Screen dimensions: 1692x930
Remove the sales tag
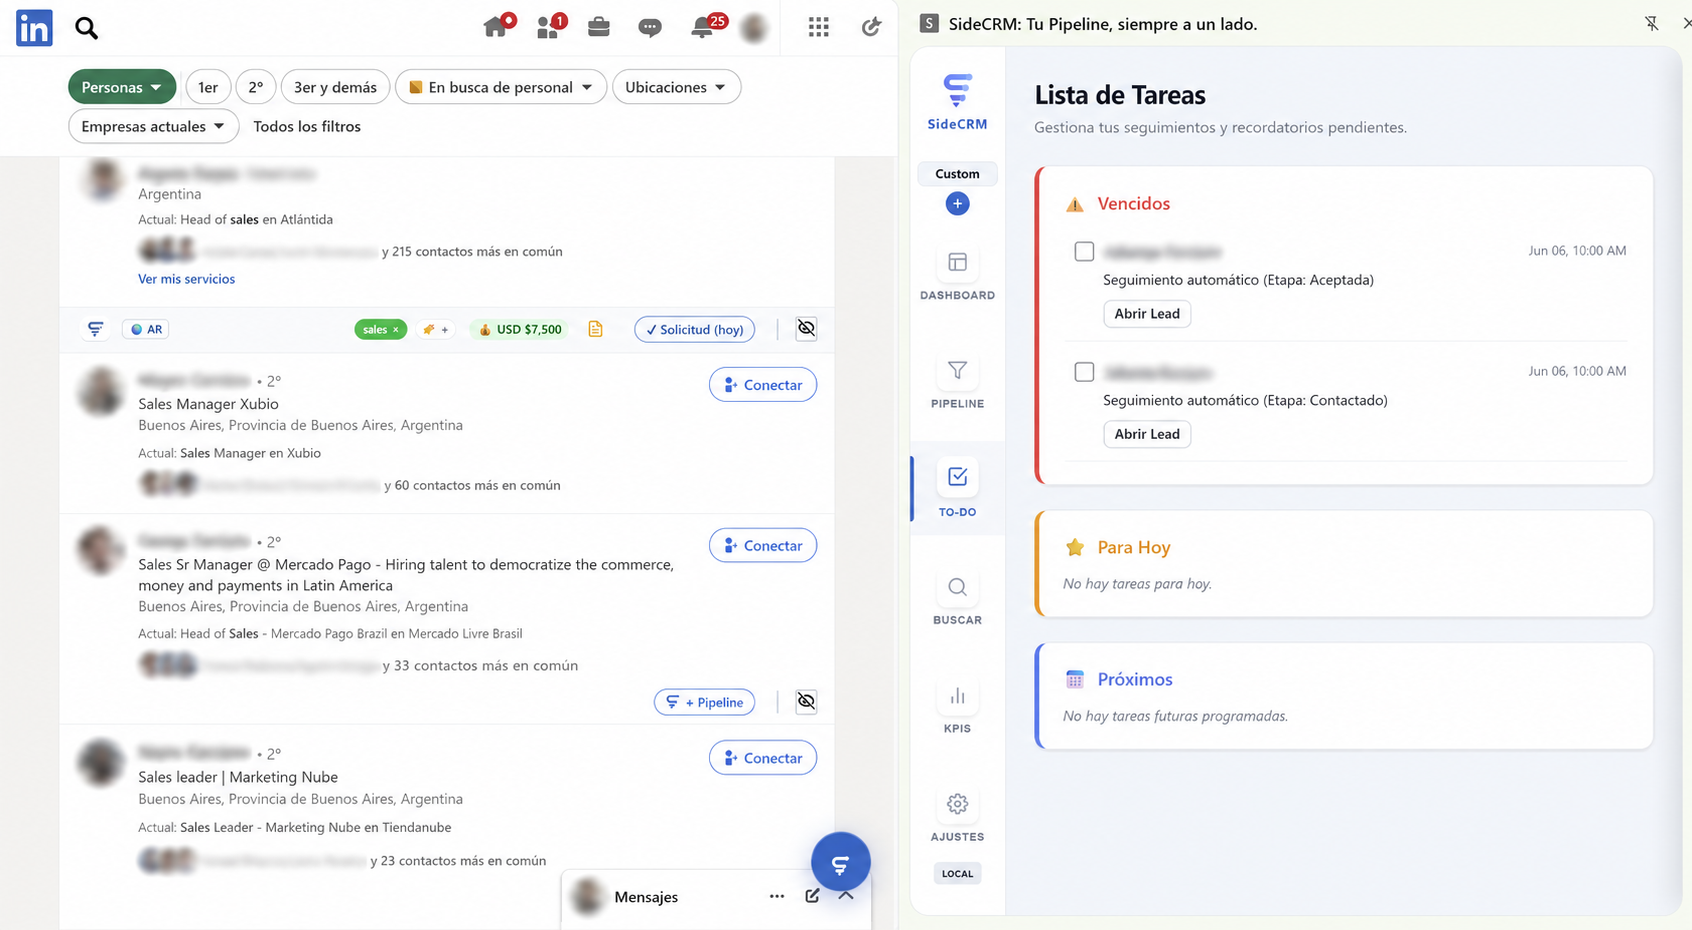coord(396,329)
